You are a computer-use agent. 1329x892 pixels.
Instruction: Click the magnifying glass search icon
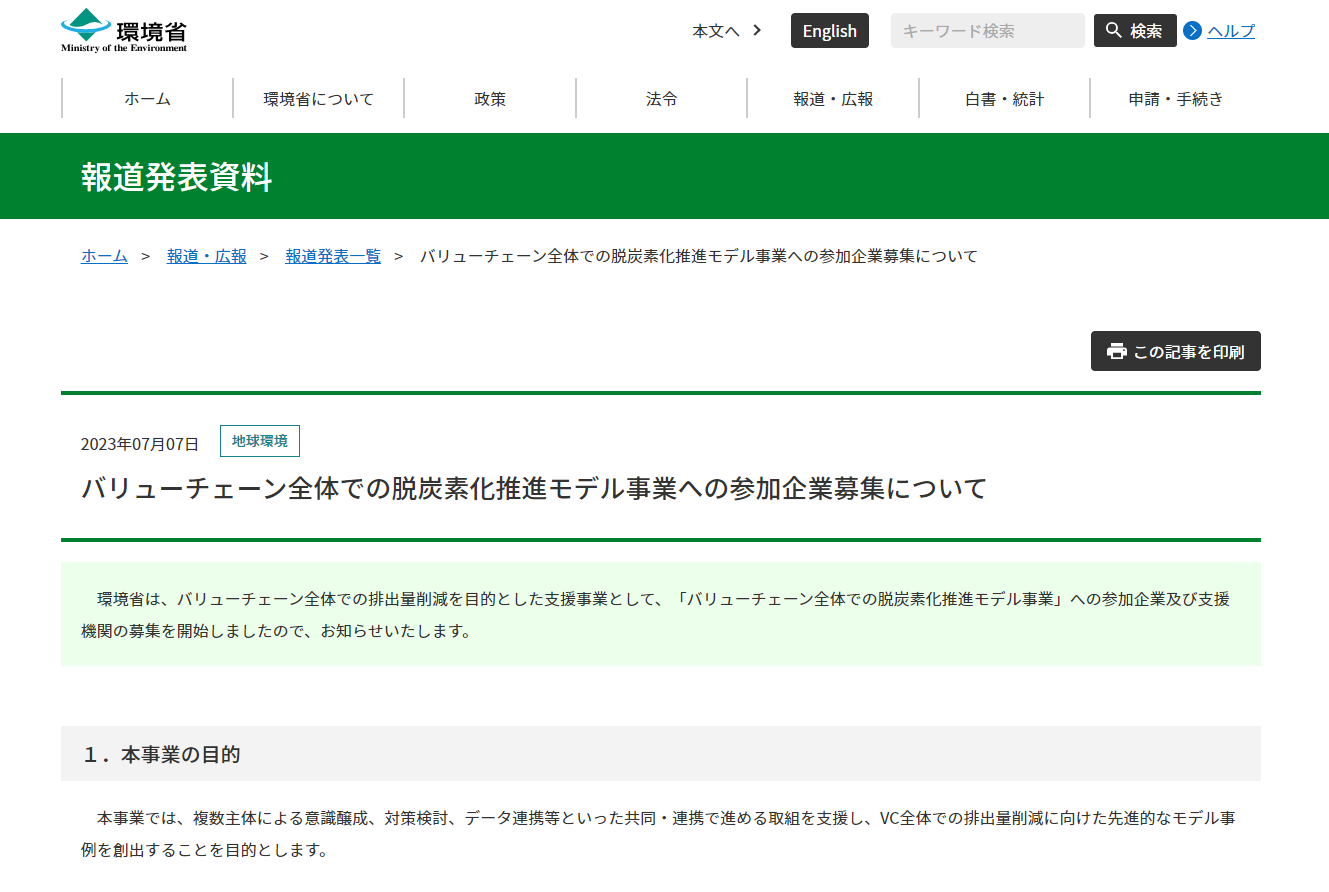click(1113, 30)
